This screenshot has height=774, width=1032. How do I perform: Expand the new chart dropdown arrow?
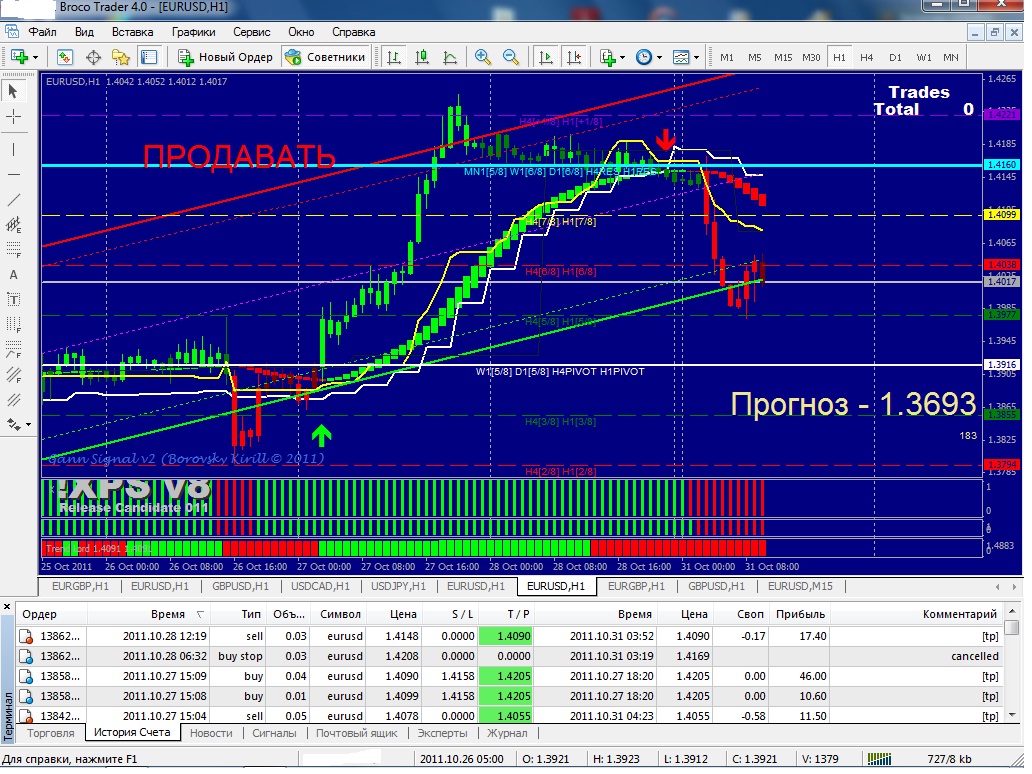click(x=36, y=58)
